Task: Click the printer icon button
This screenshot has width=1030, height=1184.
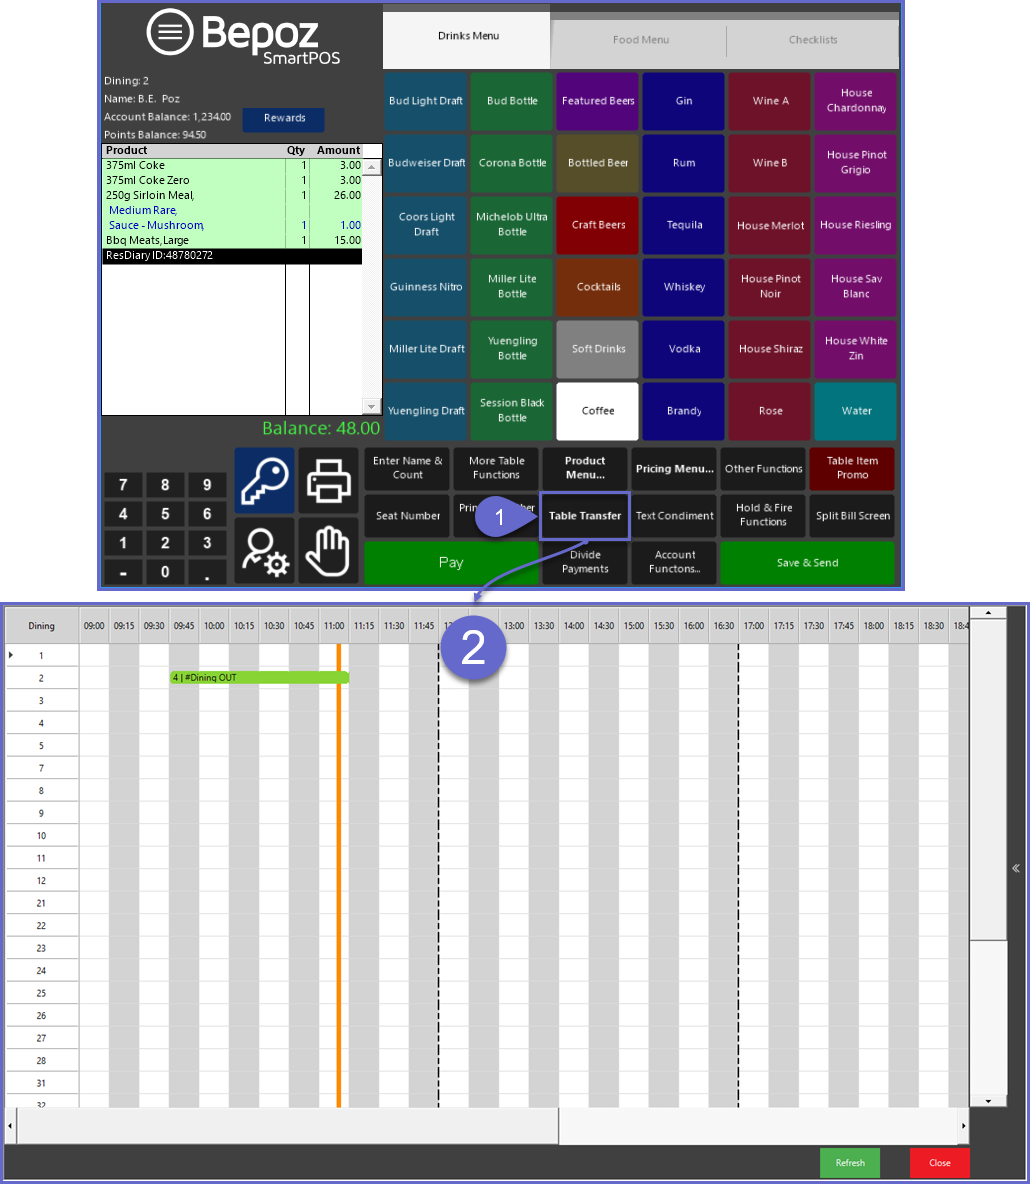Action: [328, 481]
